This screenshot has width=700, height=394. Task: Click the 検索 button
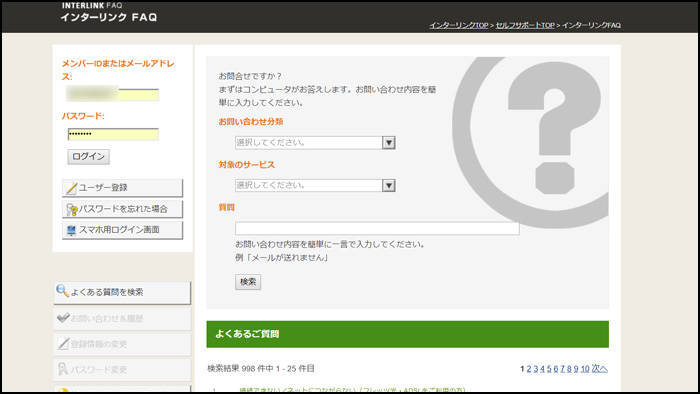coord(248,282)
